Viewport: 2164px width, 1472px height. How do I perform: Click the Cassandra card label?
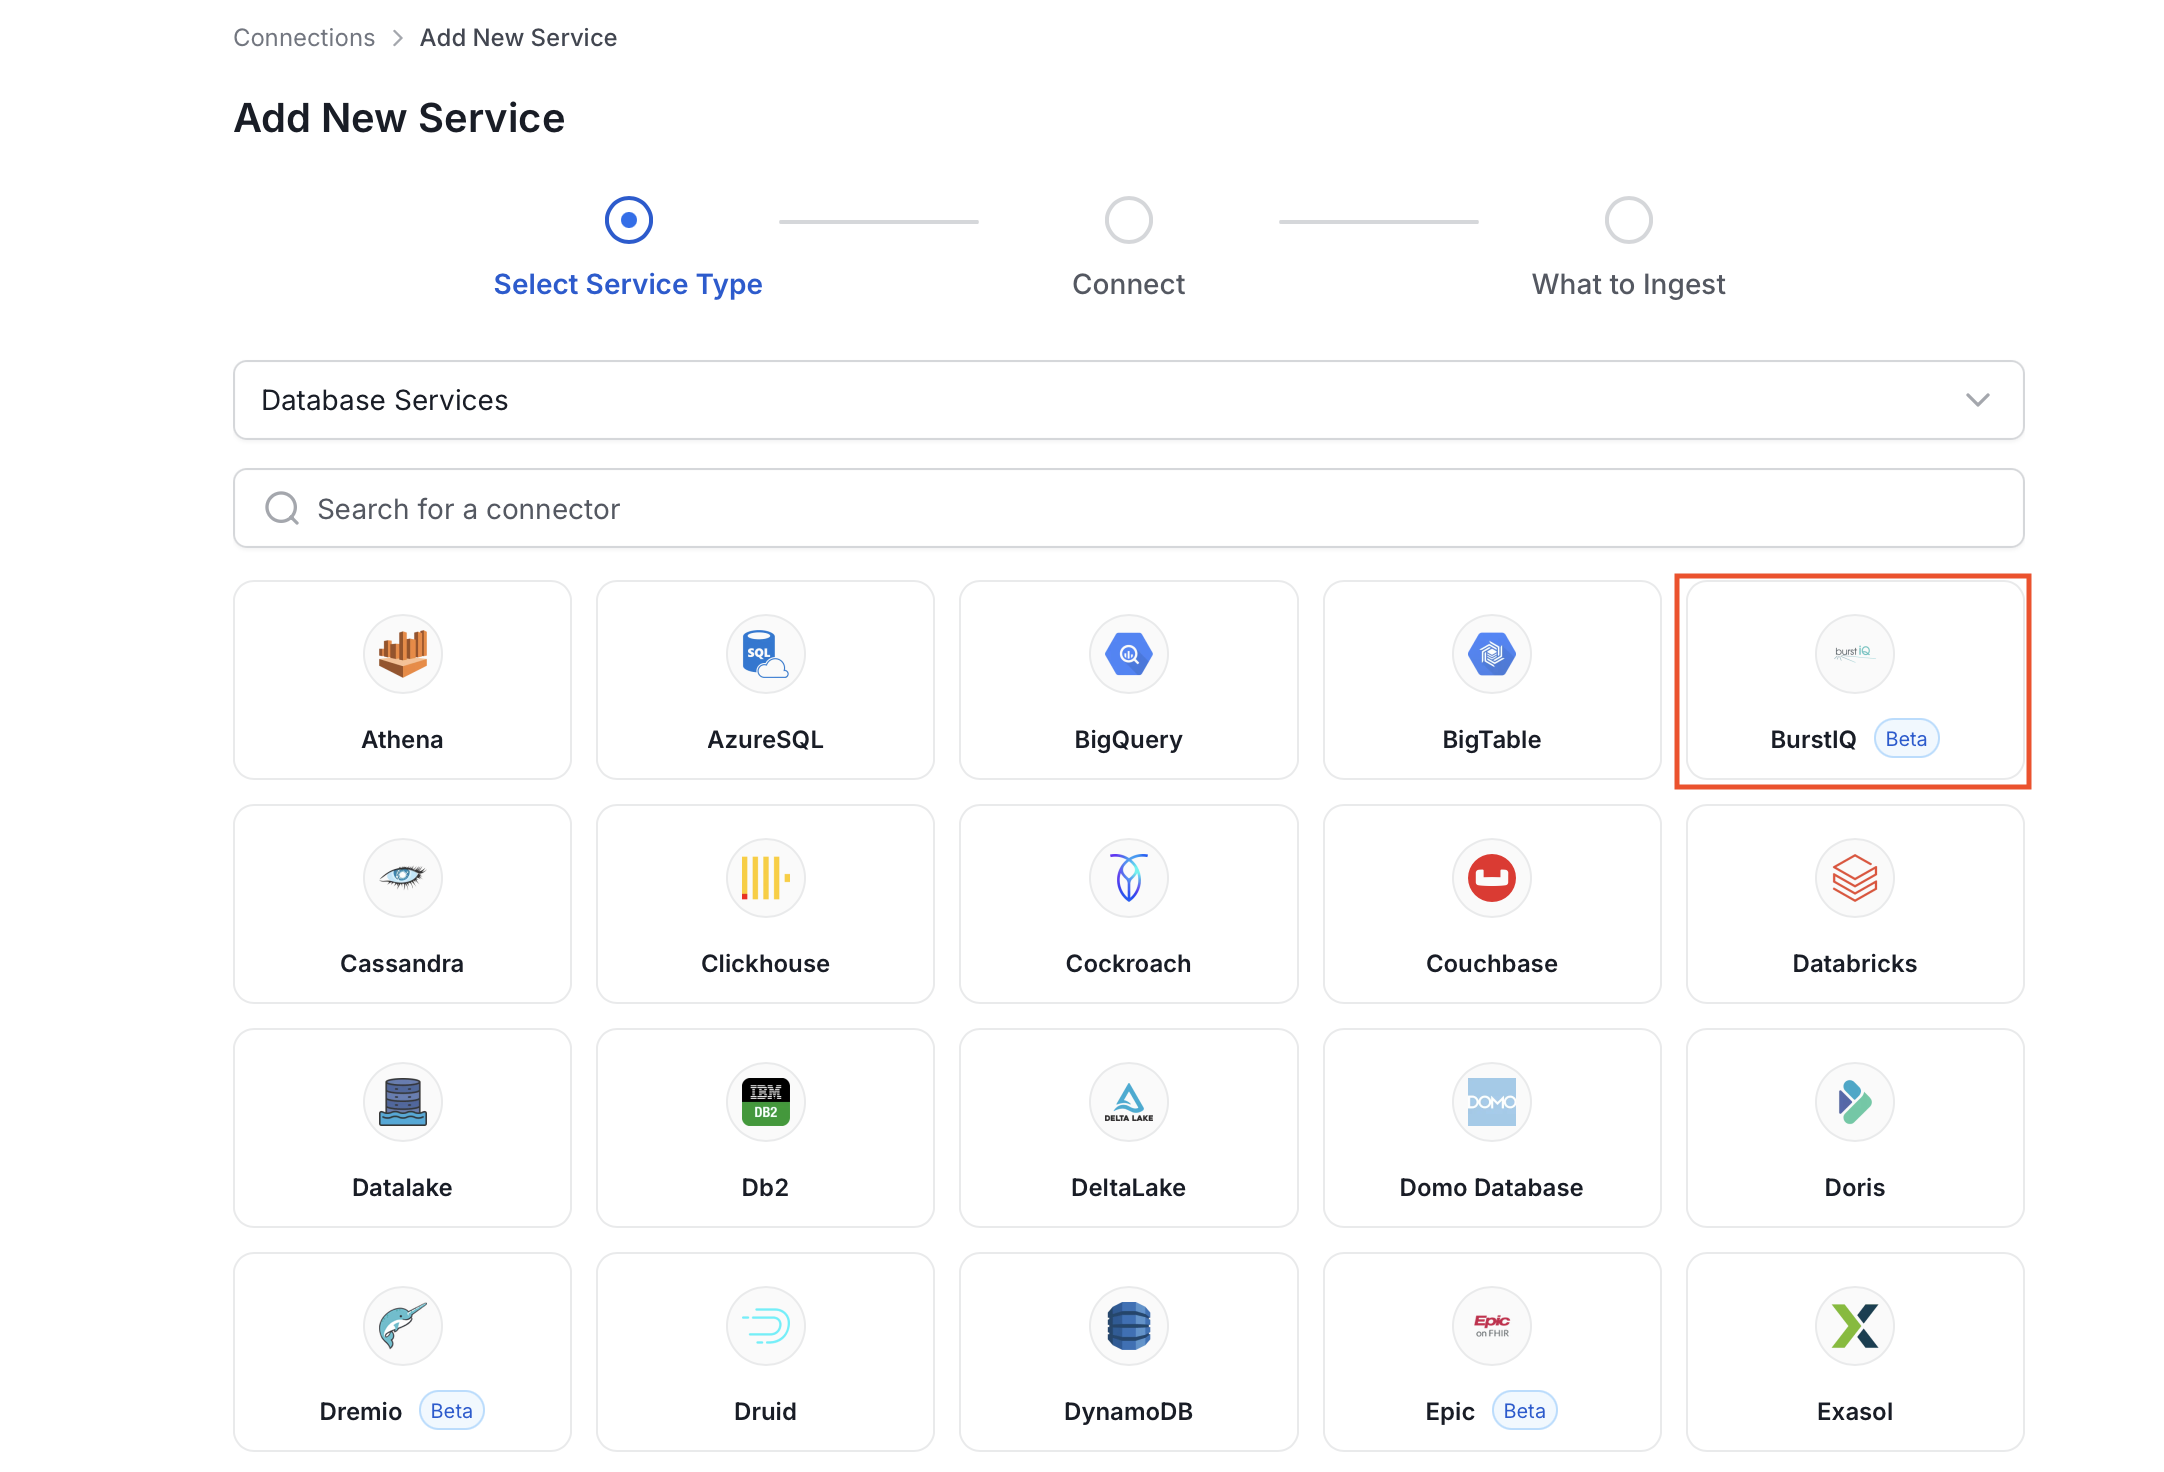point(402,964)
